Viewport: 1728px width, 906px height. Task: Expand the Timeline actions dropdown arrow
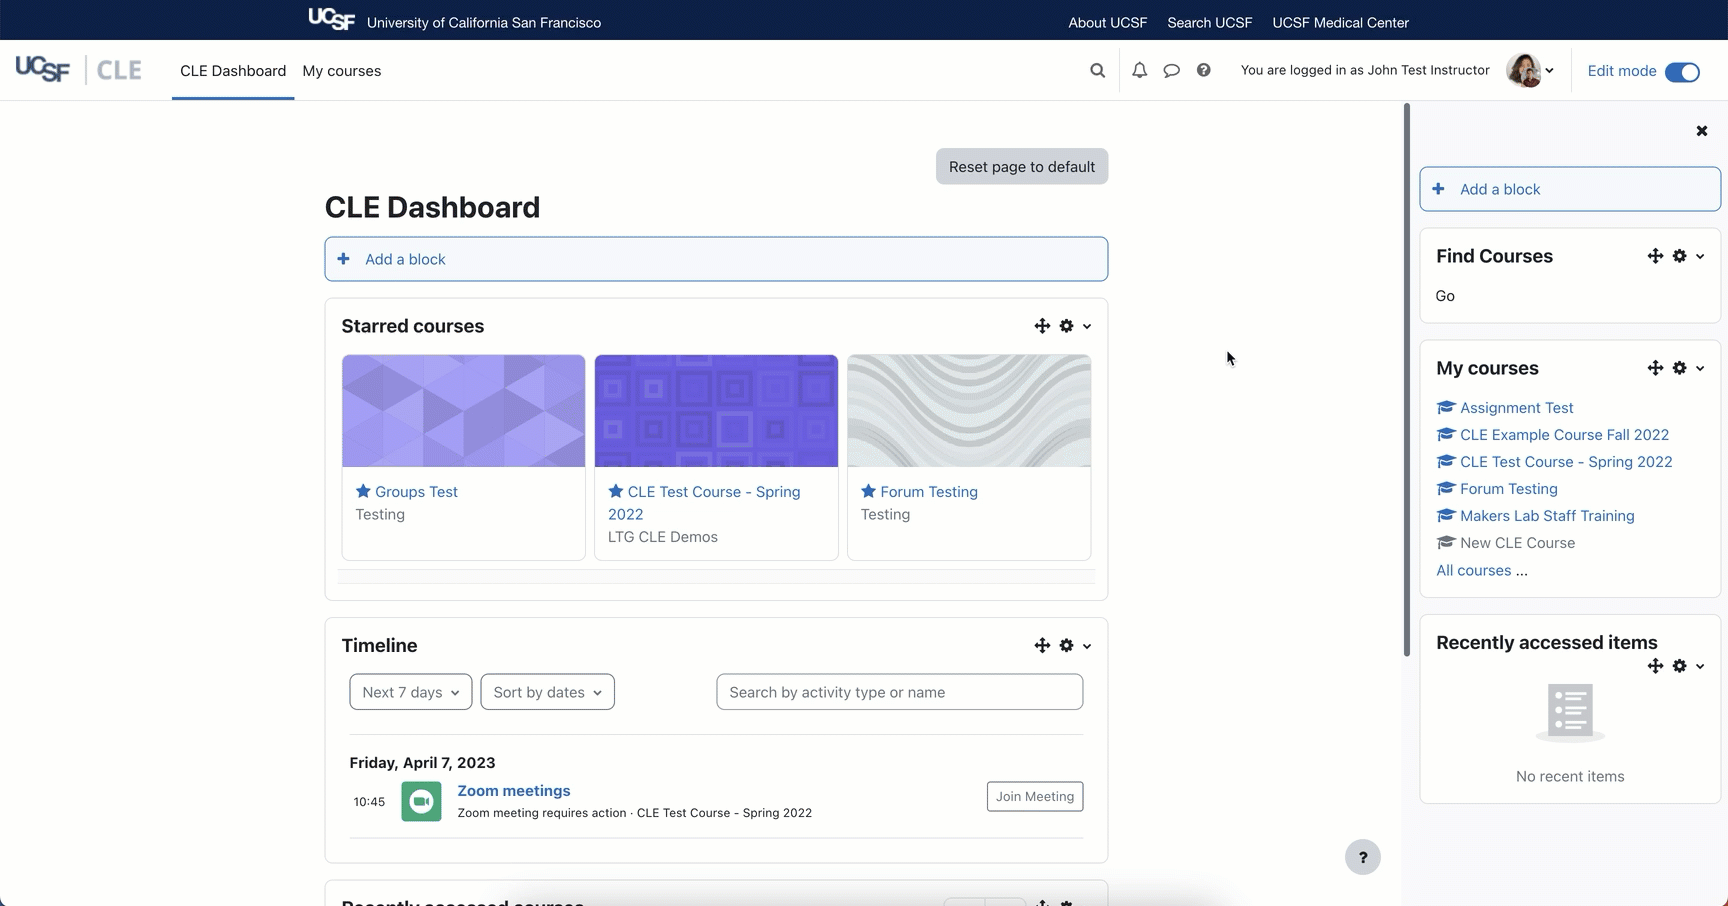coord(1087,647)
